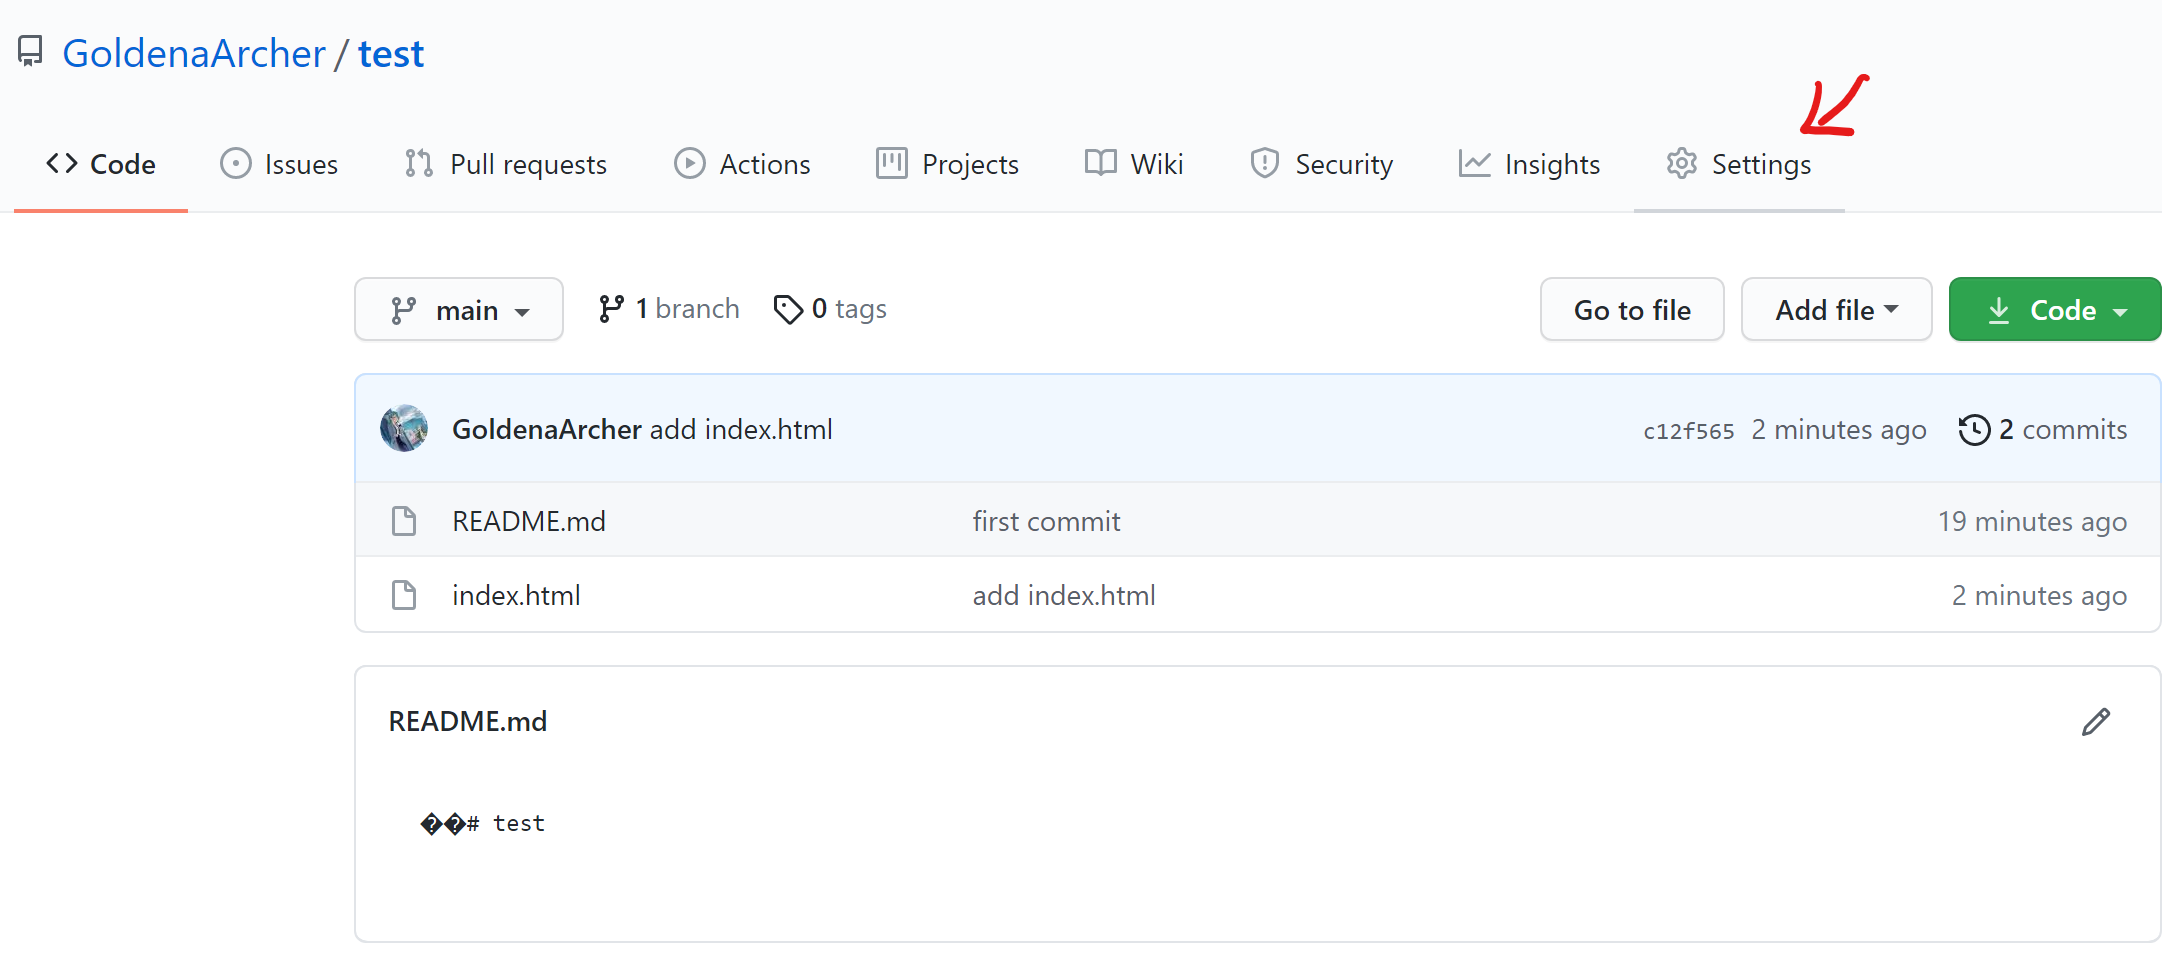Viewport: 2162px width, 953px height.
Task: Open the Issues tab
Action: click(x=279, y=164)
